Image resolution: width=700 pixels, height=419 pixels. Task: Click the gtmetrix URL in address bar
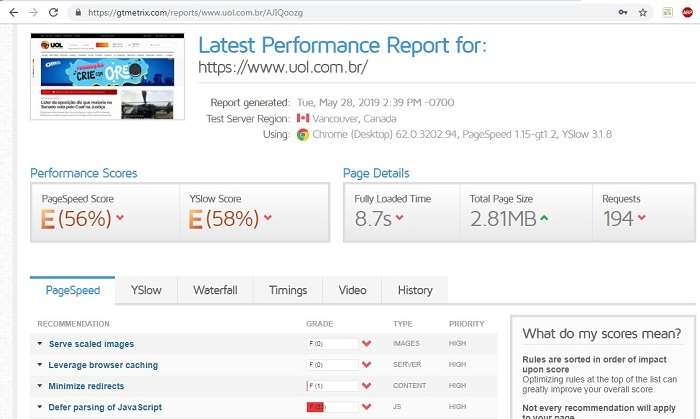coord(196,12)
